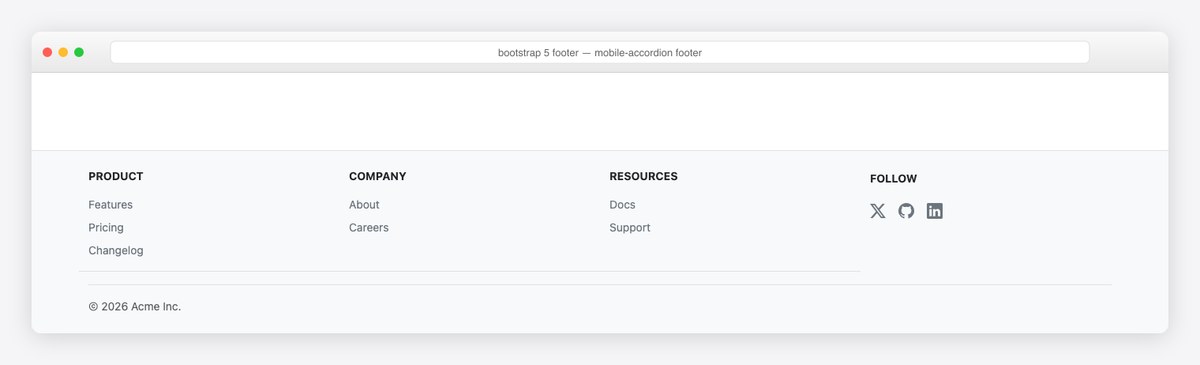This screenshot has height=365, width=1200.
Task: Visit the Changelog link
Action: (x=116, y=251)
